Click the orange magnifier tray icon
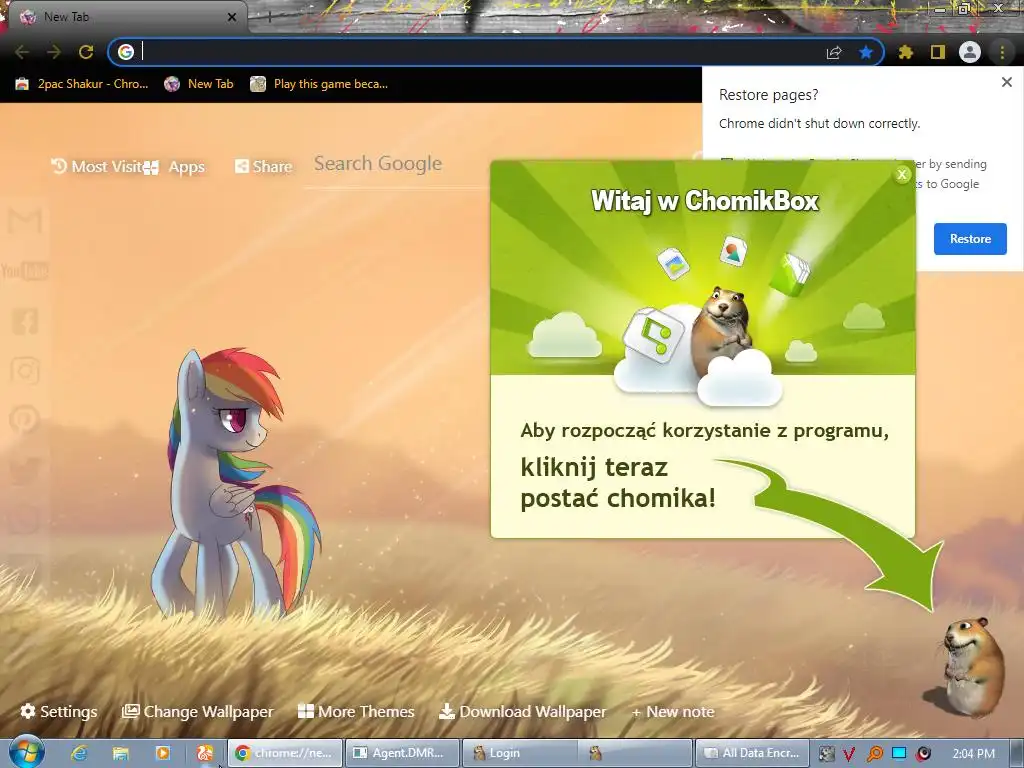Viewport: 1024px width, 768px height. tap(874, 754)
